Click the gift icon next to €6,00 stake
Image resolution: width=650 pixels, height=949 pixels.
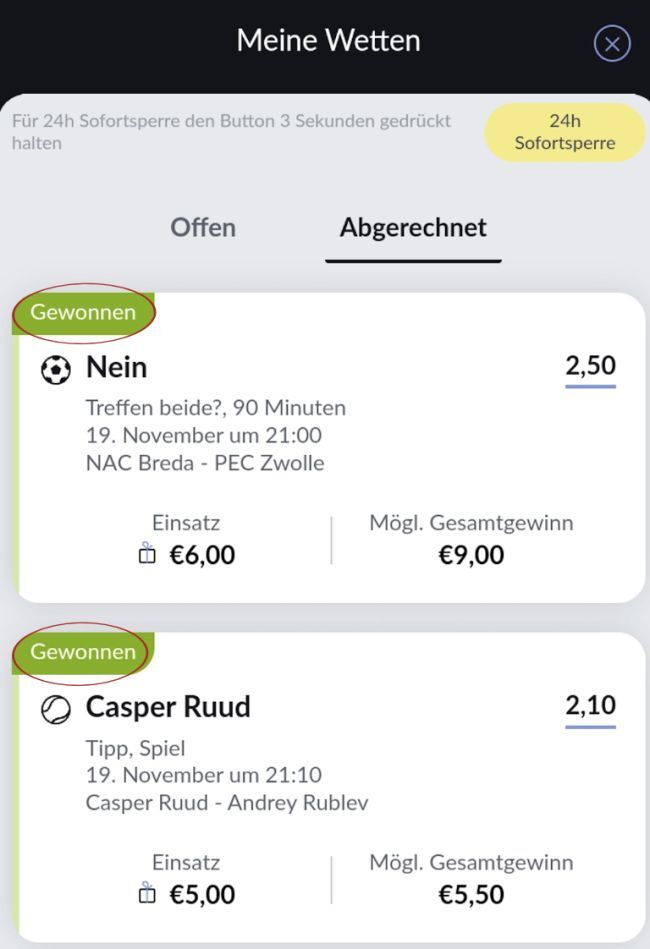[x=147, y=554]
